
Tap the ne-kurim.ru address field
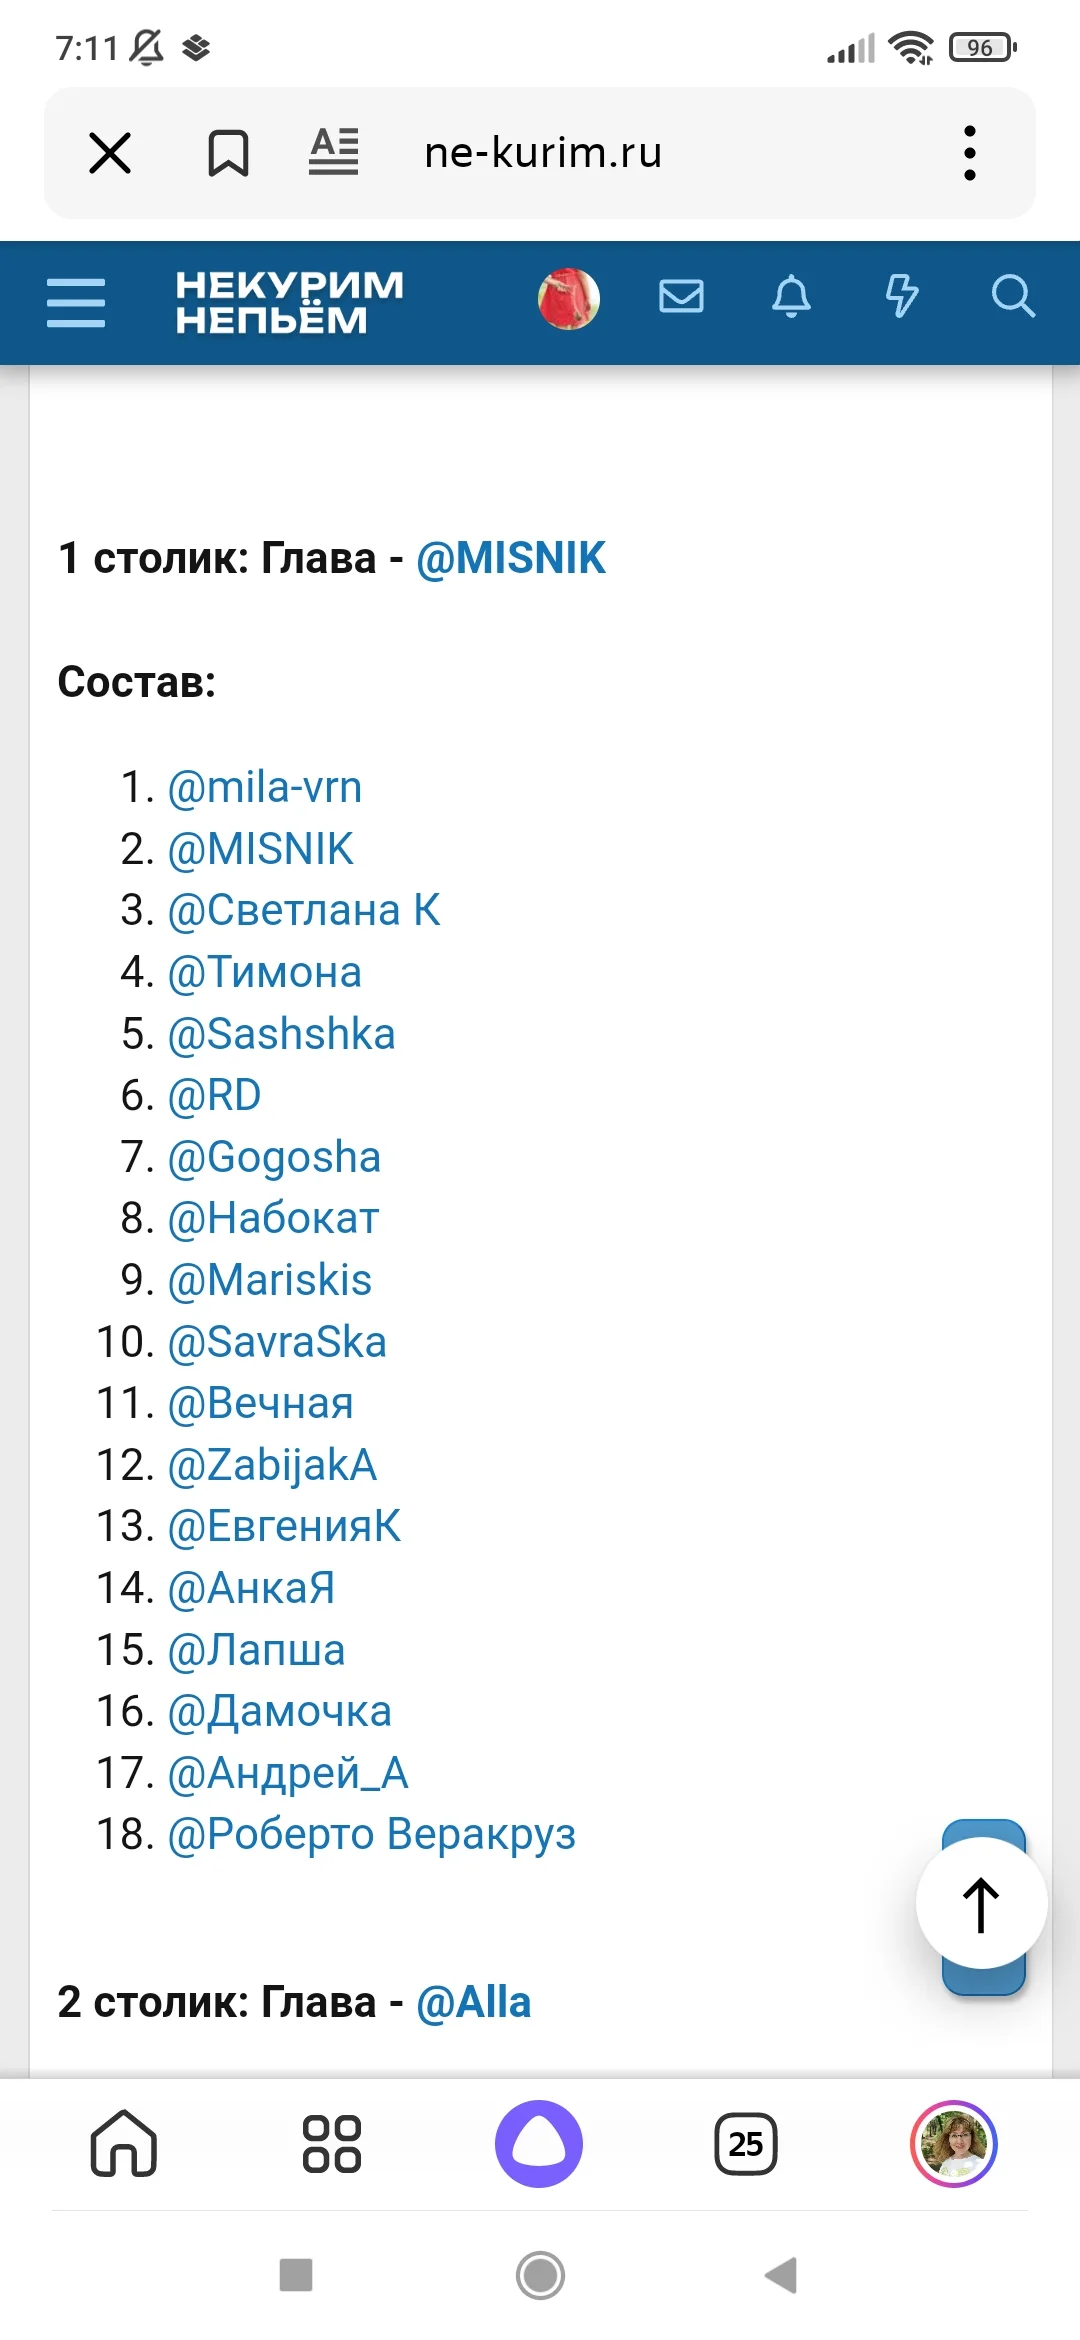pos(543,153)
